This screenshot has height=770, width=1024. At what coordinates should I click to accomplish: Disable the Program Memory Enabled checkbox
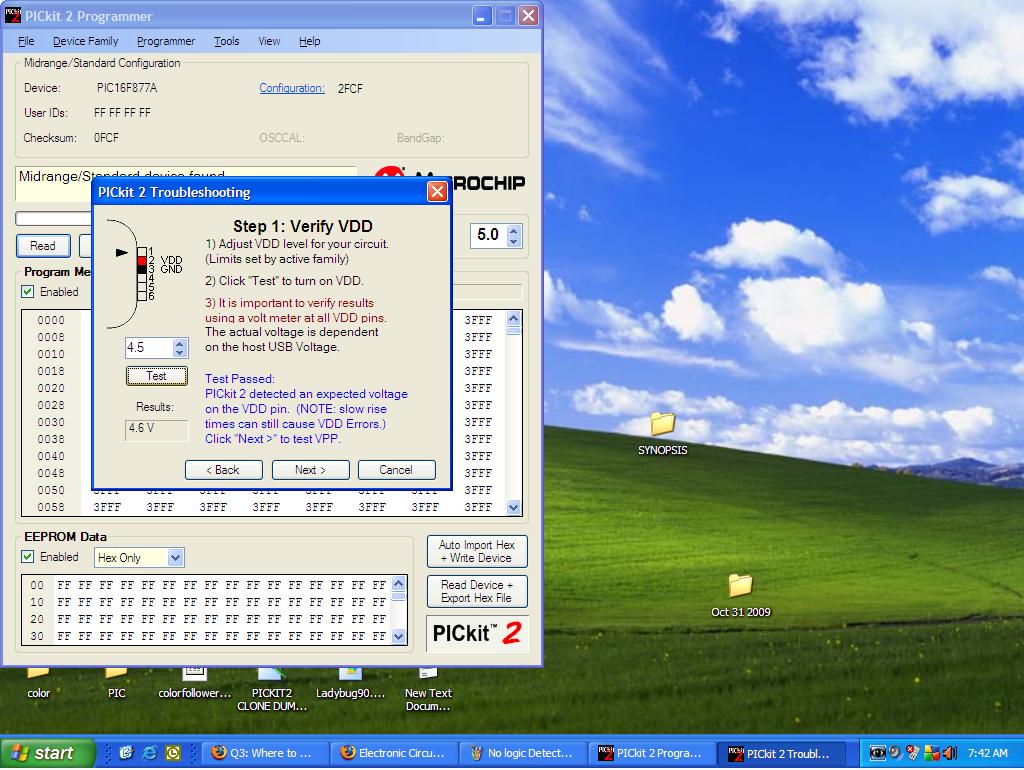27,292
